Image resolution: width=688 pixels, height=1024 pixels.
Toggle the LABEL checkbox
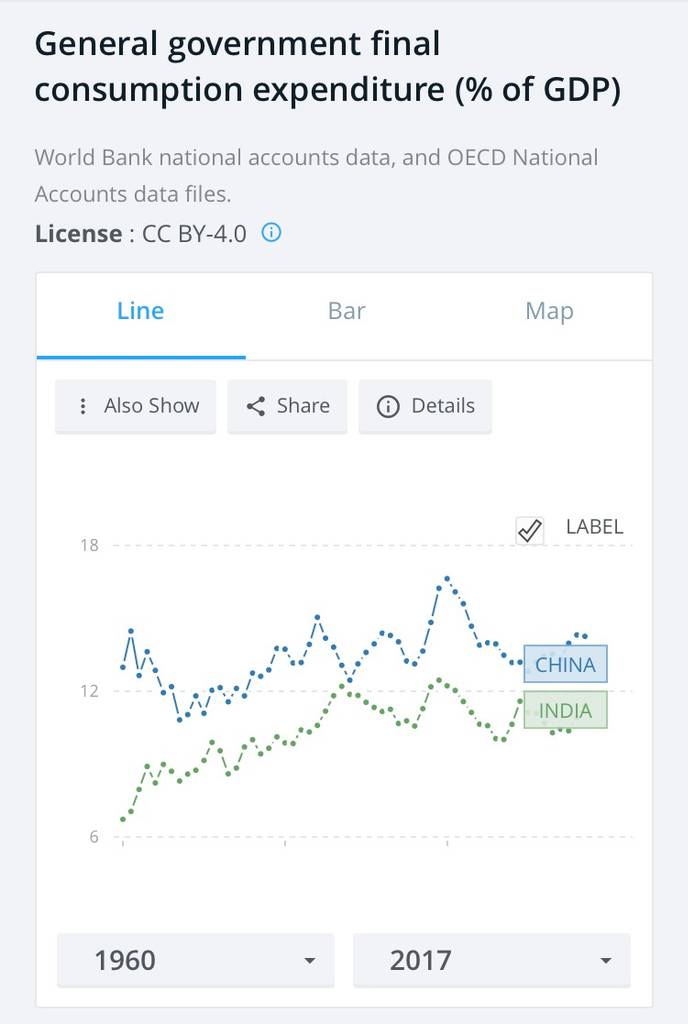point(530,529)
